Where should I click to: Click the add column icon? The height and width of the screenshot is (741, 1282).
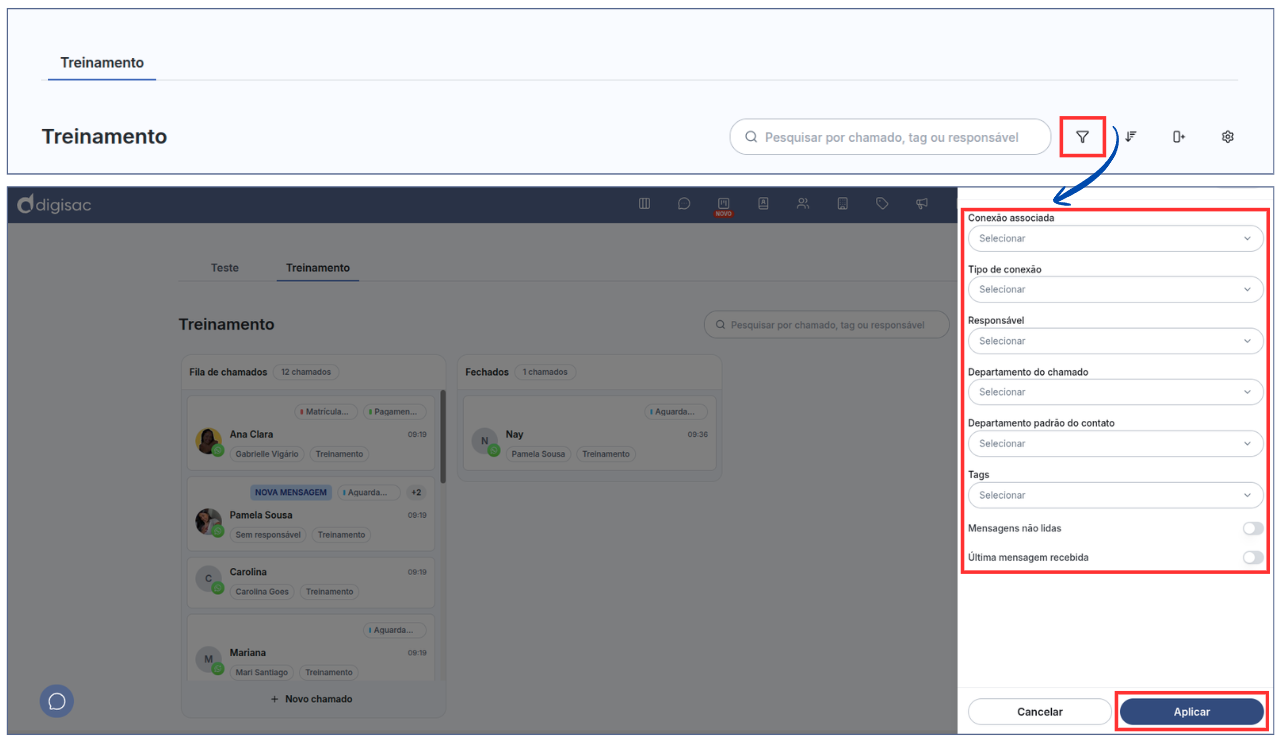tap(1179, 137)
